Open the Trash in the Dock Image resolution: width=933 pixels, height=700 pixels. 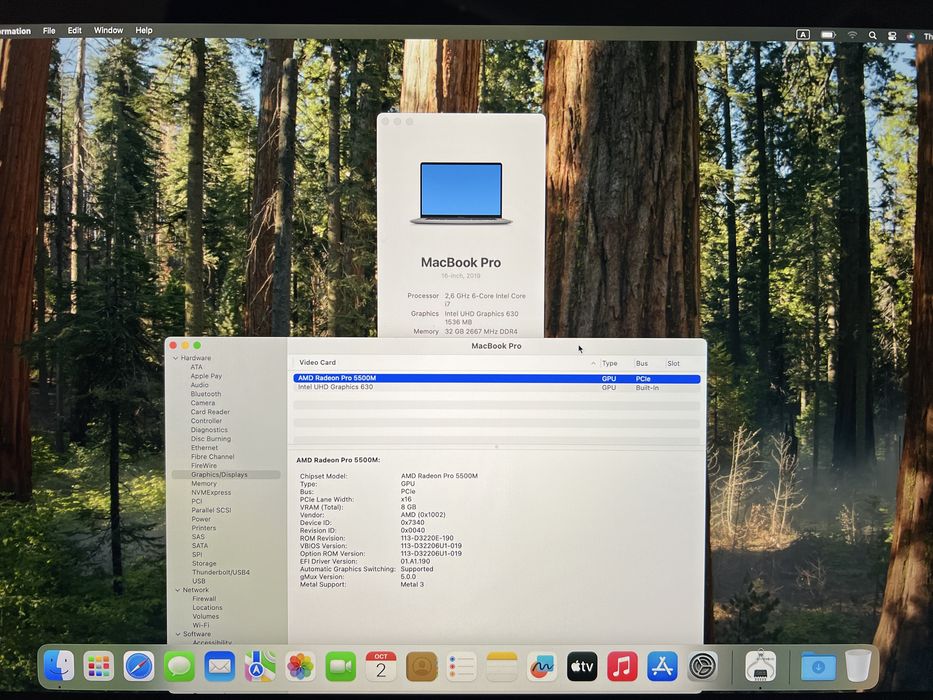click(x=858, y=666)
